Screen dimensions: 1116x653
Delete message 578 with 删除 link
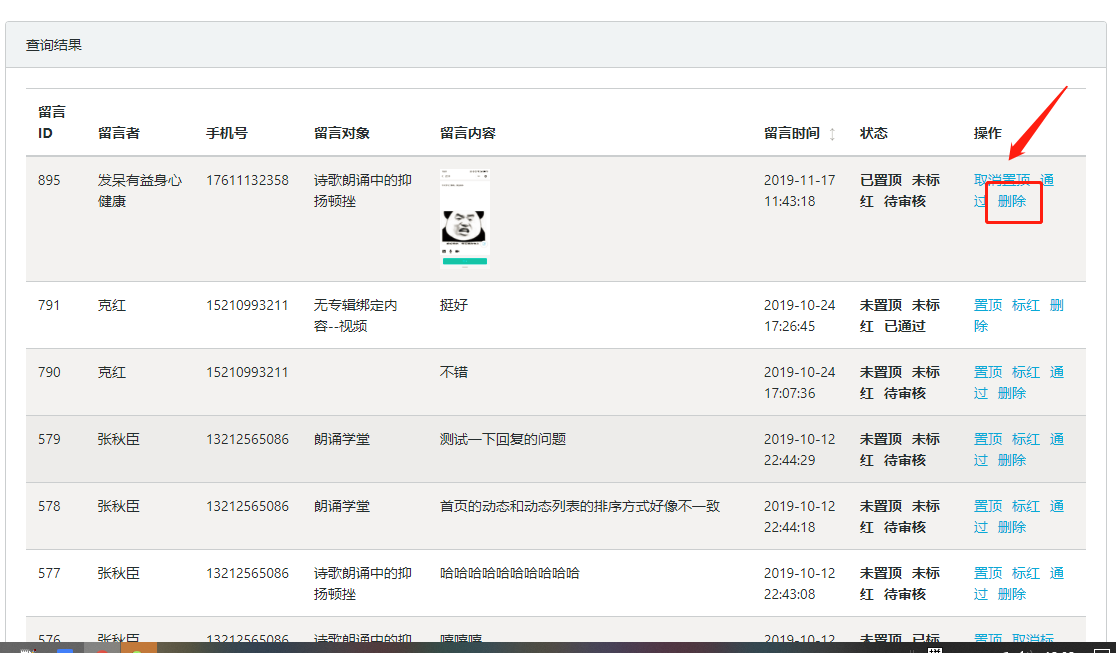tap(1012, 527)
